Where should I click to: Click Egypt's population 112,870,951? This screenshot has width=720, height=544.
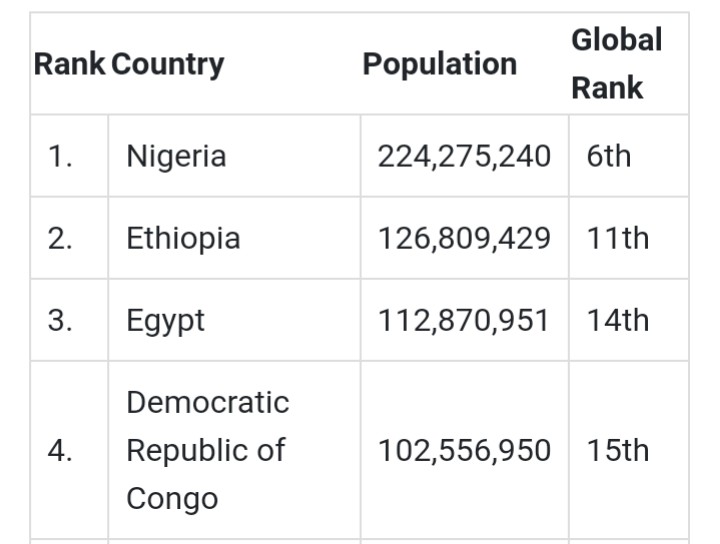click(464, 320)
